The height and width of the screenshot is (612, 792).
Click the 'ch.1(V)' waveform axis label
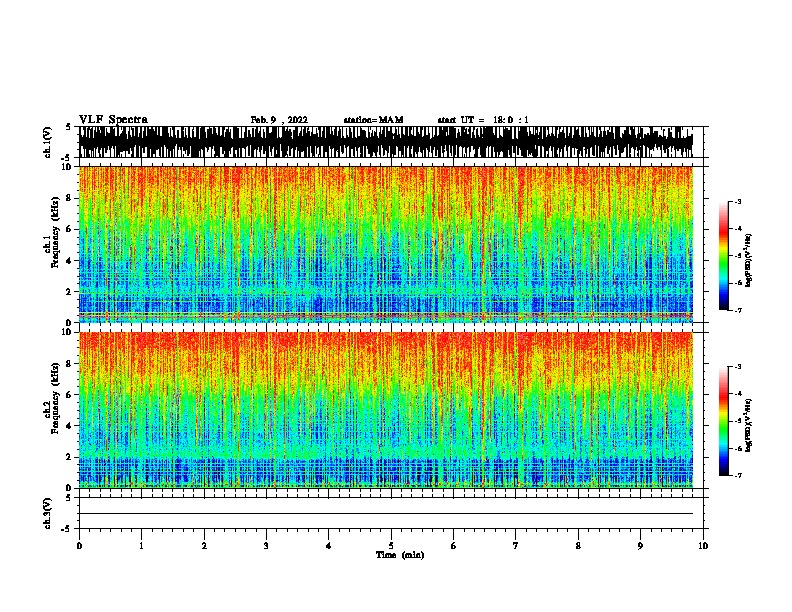pyautogui.click(x=48, y=142)
